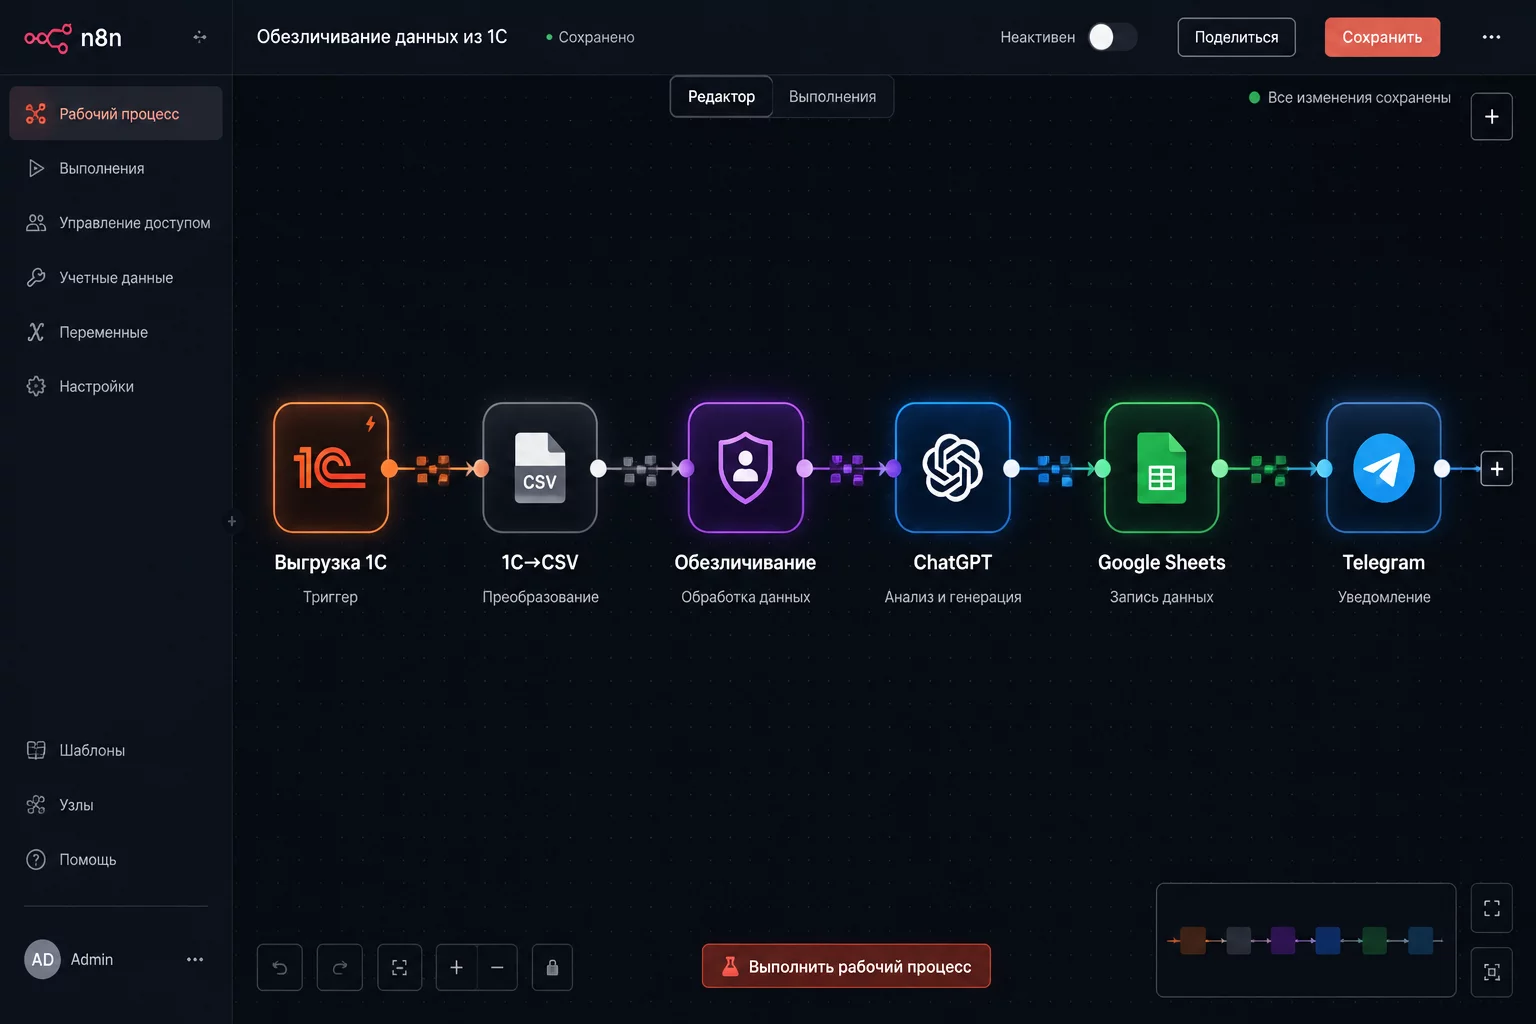Open the 1С→CSV conversion node
The height and width of the screenshot is (1024, 1536).
click(x=540, y=467)
